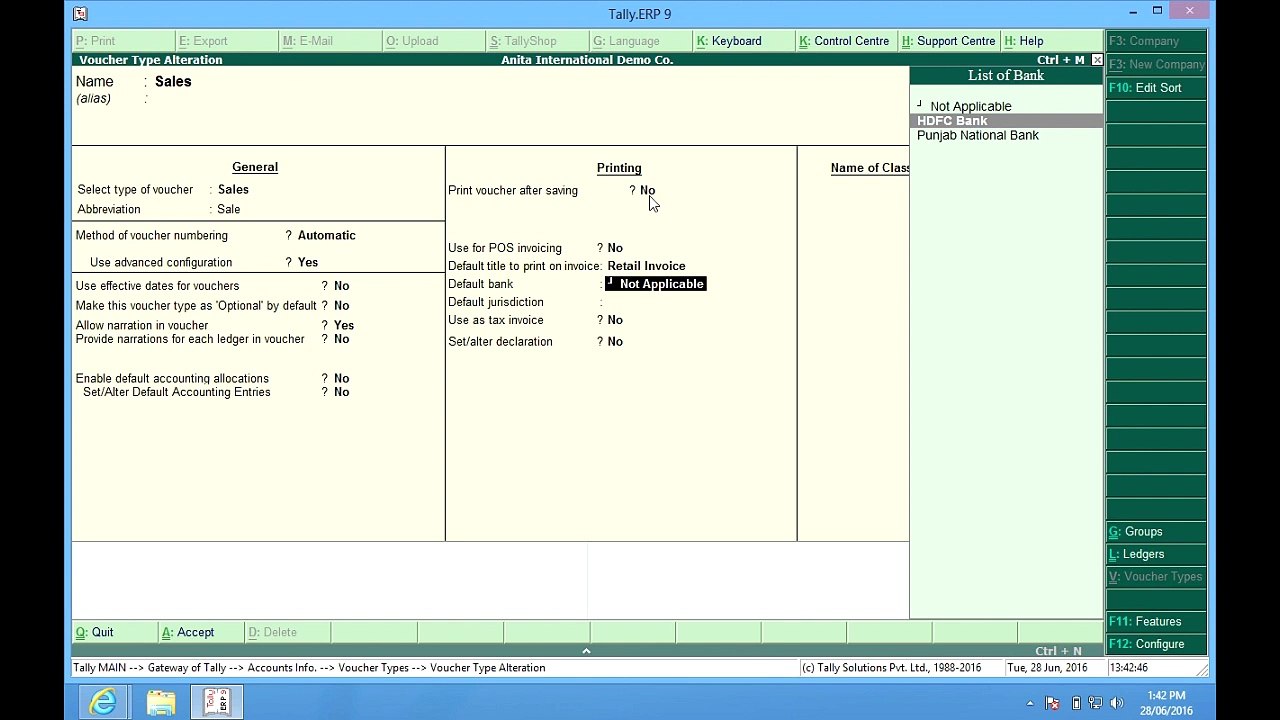Open the E: Export menu
Image resolution: width=1280 pixels, height=720 pixels.
tap(226, 41)
